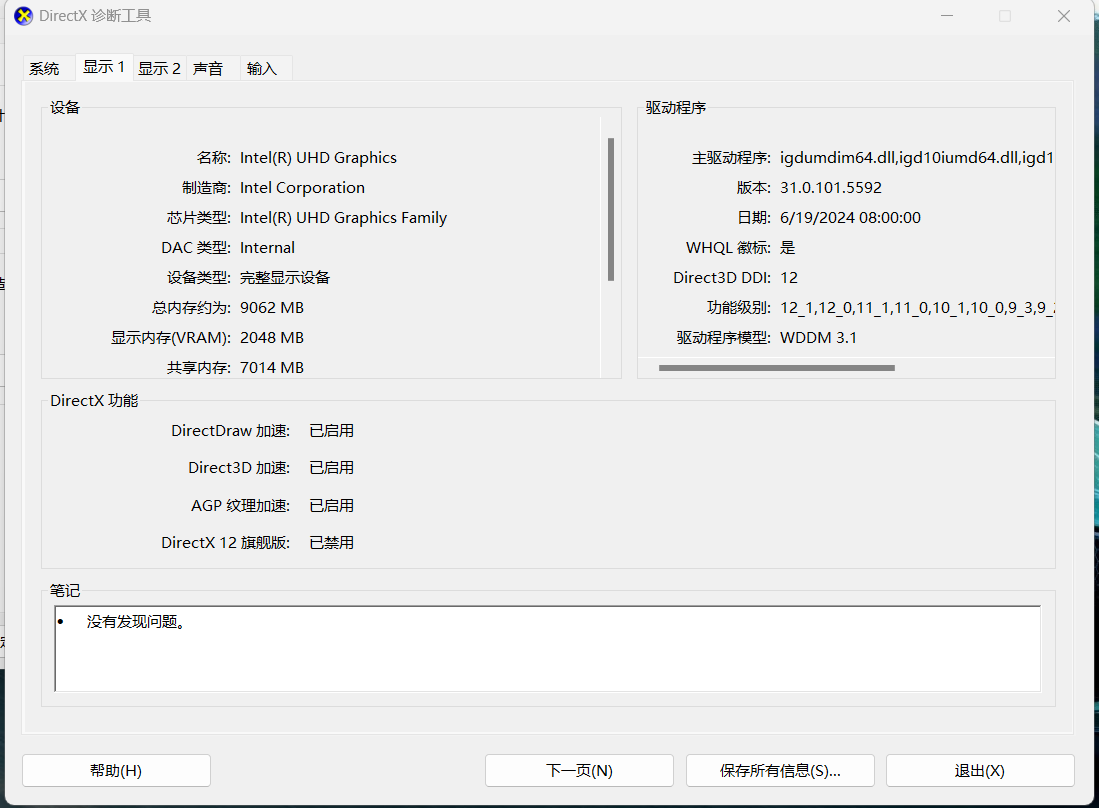1099x808 pixels.
Task: Select device type value 完整显示设备
Action: pos(285,278)
